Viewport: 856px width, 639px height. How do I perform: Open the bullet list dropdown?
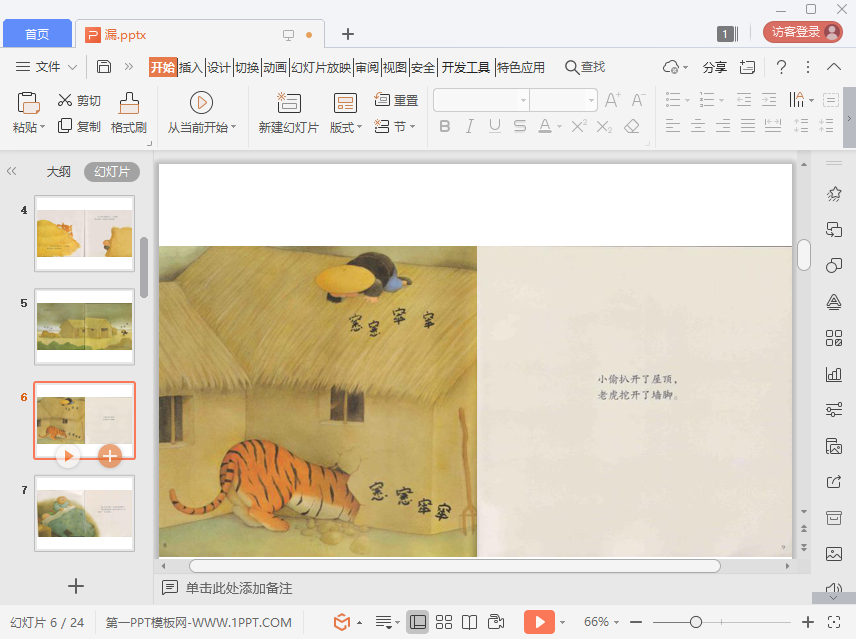(687, 100)
